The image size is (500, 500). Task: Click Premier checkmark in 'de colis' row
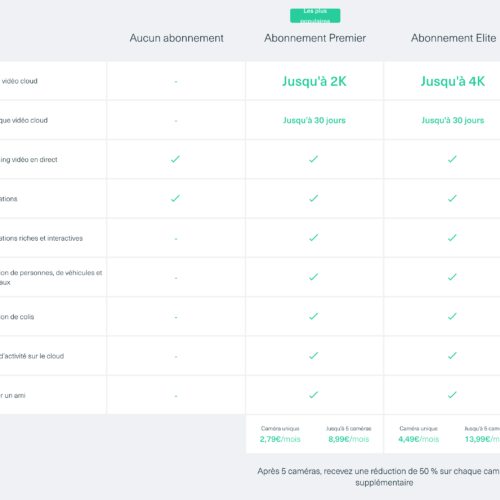pyautogui.click(x=314, y=317)
